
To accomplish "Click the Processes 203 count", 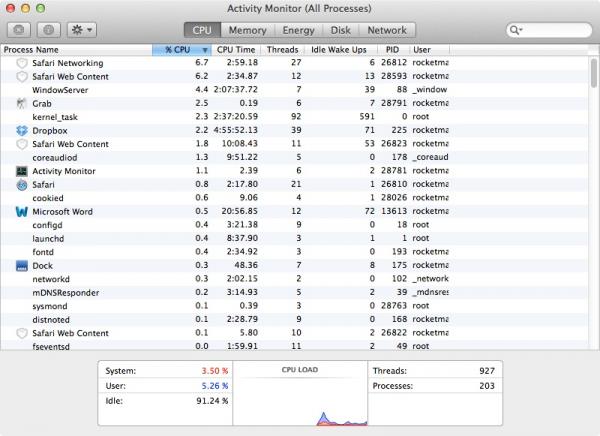I will click(487, 386).
